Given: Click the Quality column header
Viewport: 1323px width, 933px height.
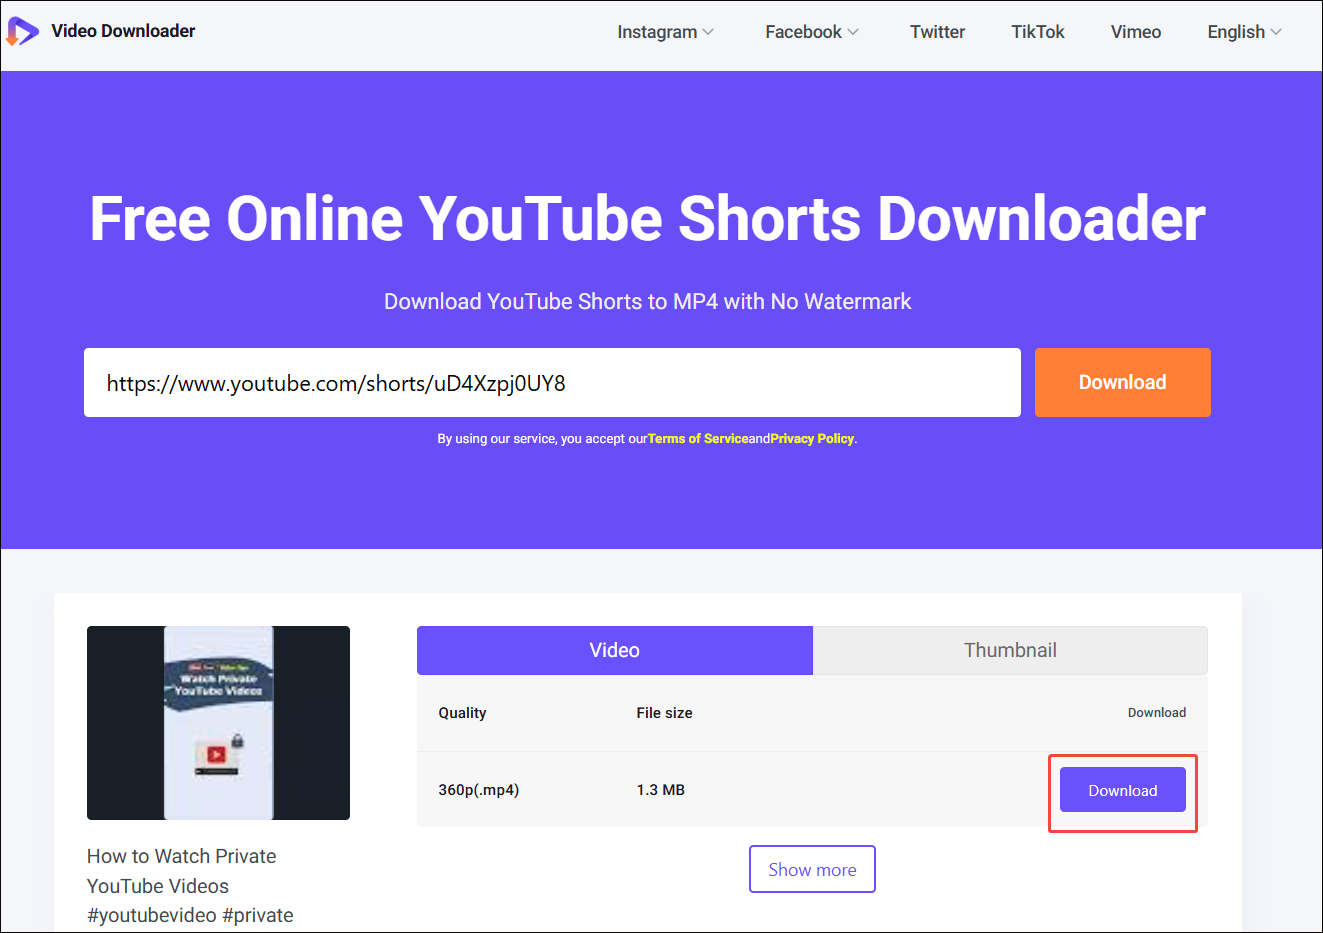Looking at the screenshot, I should pyautogui.click(x=462, y=713).
